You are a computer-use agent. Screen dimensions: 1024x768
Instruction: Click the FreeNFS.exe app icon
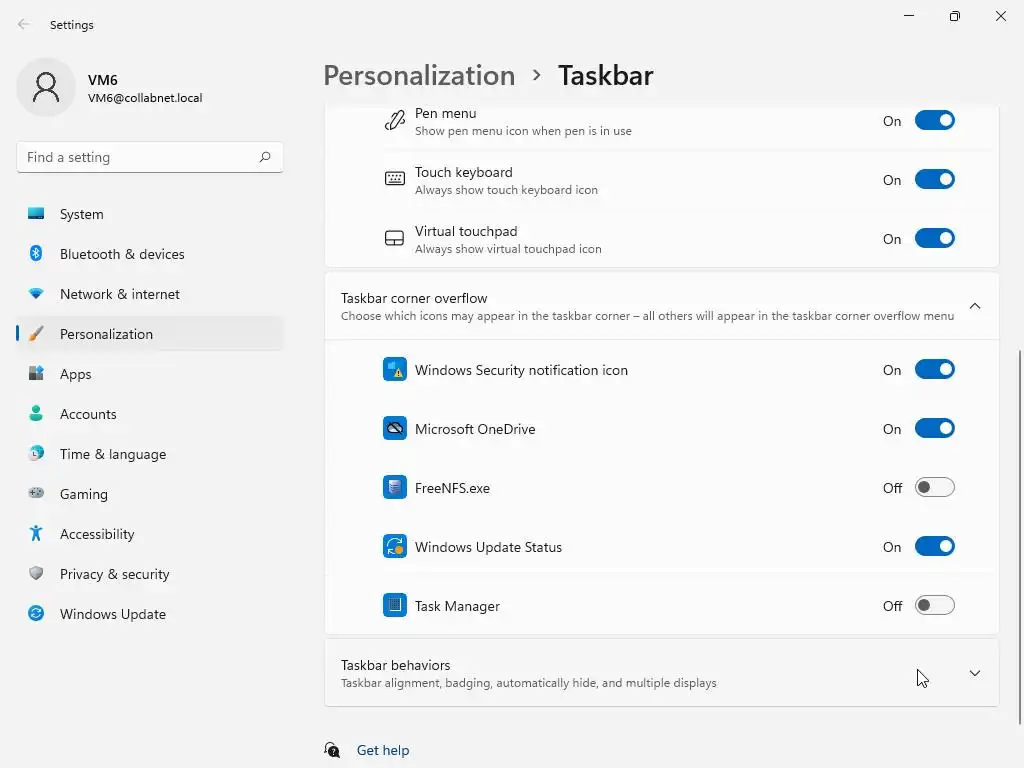point(395,488)
